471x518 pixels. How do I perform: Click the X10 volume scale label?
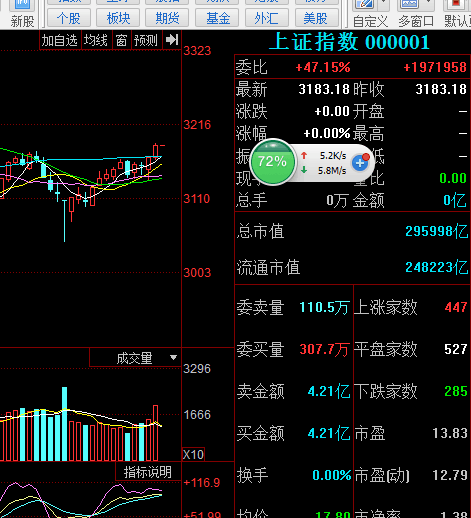click(193, 454)
